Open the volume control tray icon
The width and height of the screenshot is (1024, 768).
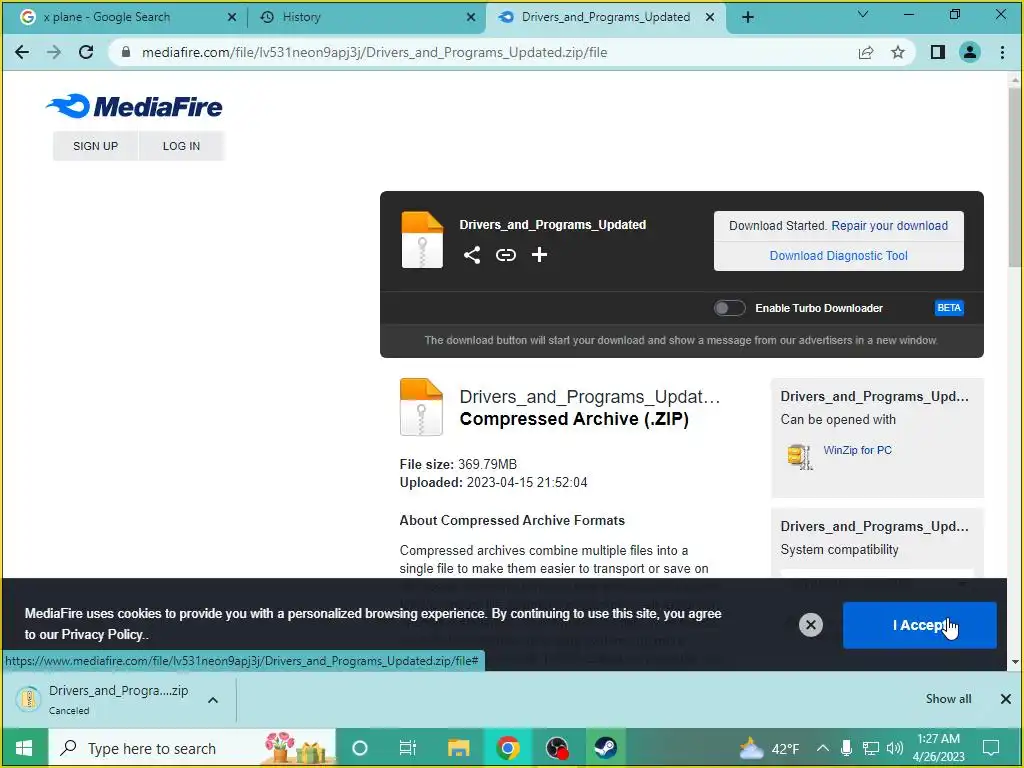[x=895, y=748]
